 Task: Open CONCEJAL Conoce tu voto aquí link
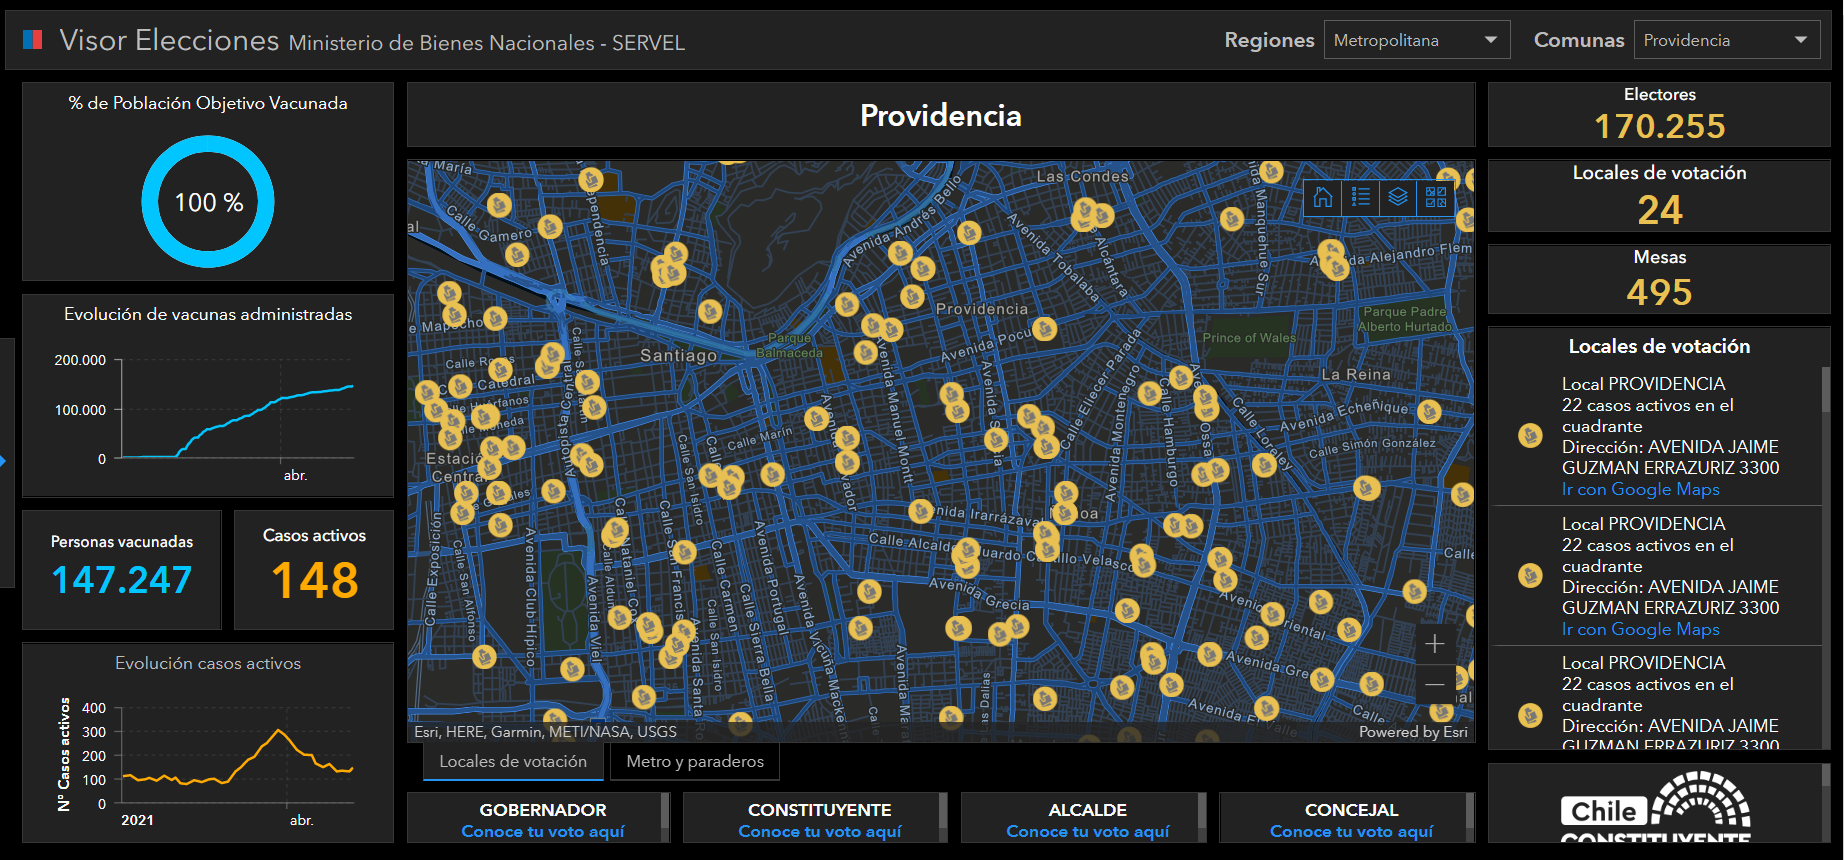(1351, 831)
